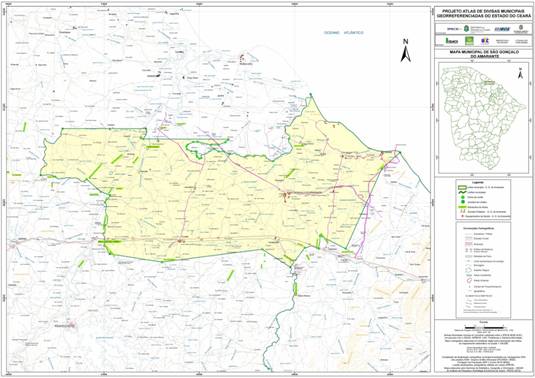Click the green wavy line symbol in the legend
The height and width of the screenshot is (378, 535).
coord(462,192)
